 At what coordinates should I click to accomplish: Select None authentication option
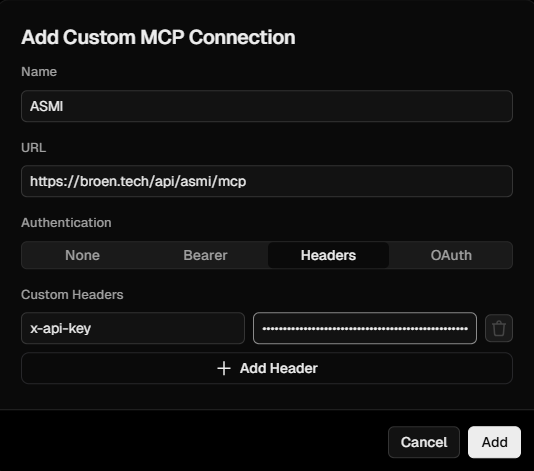[82, 255]
